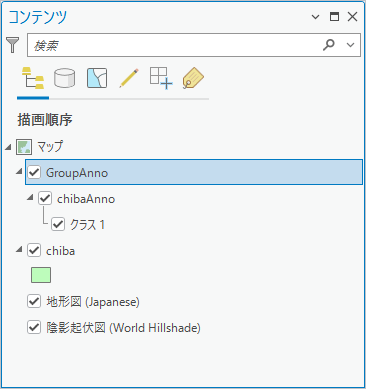The width and height of the screenshot is (366, 389).
Task: Uncheck the chibaAnno layer checkbox
Action: tap(45, 198)
